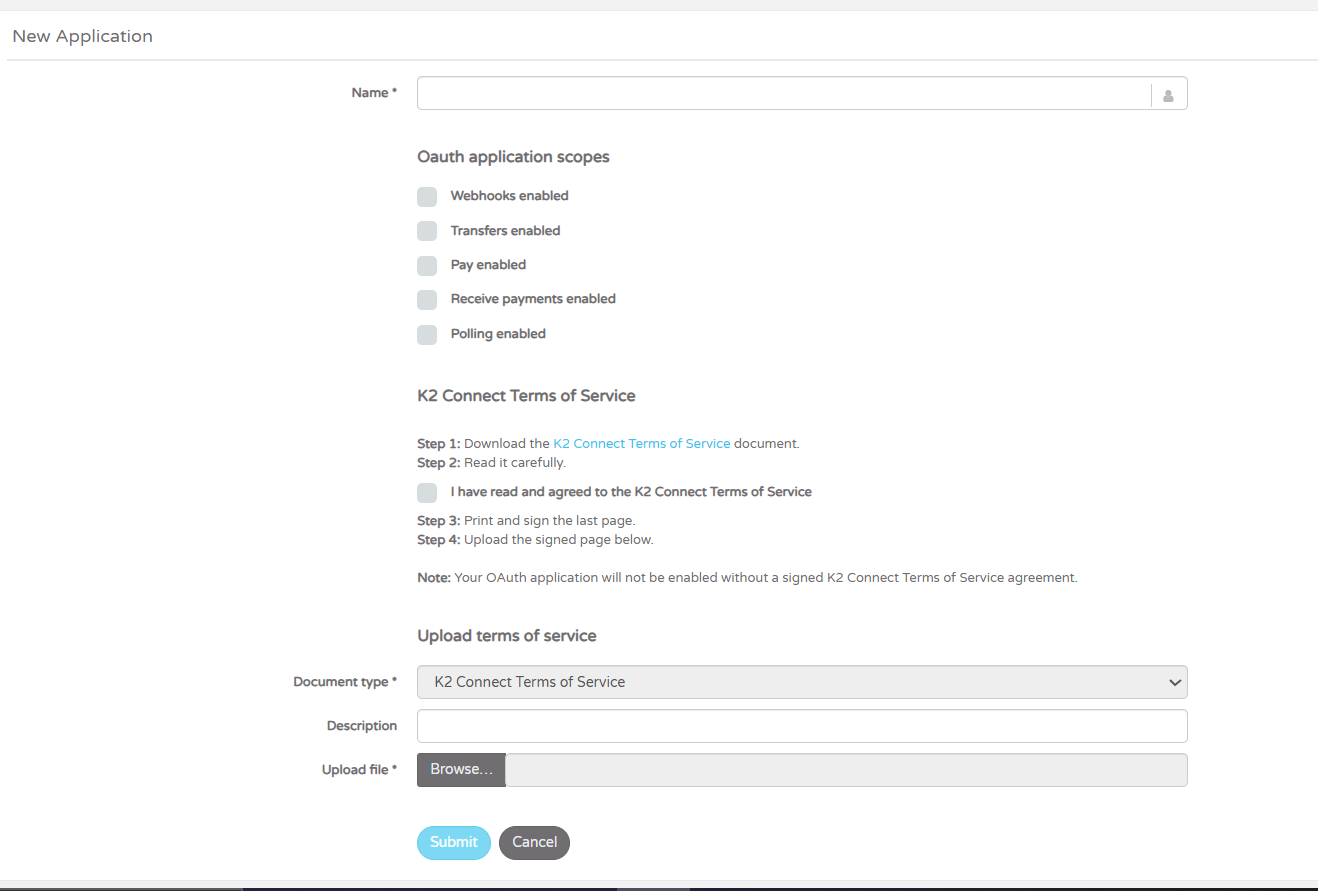Cancel the new application
Viewport: 1318px width, 891px height.
pos(534,842)
